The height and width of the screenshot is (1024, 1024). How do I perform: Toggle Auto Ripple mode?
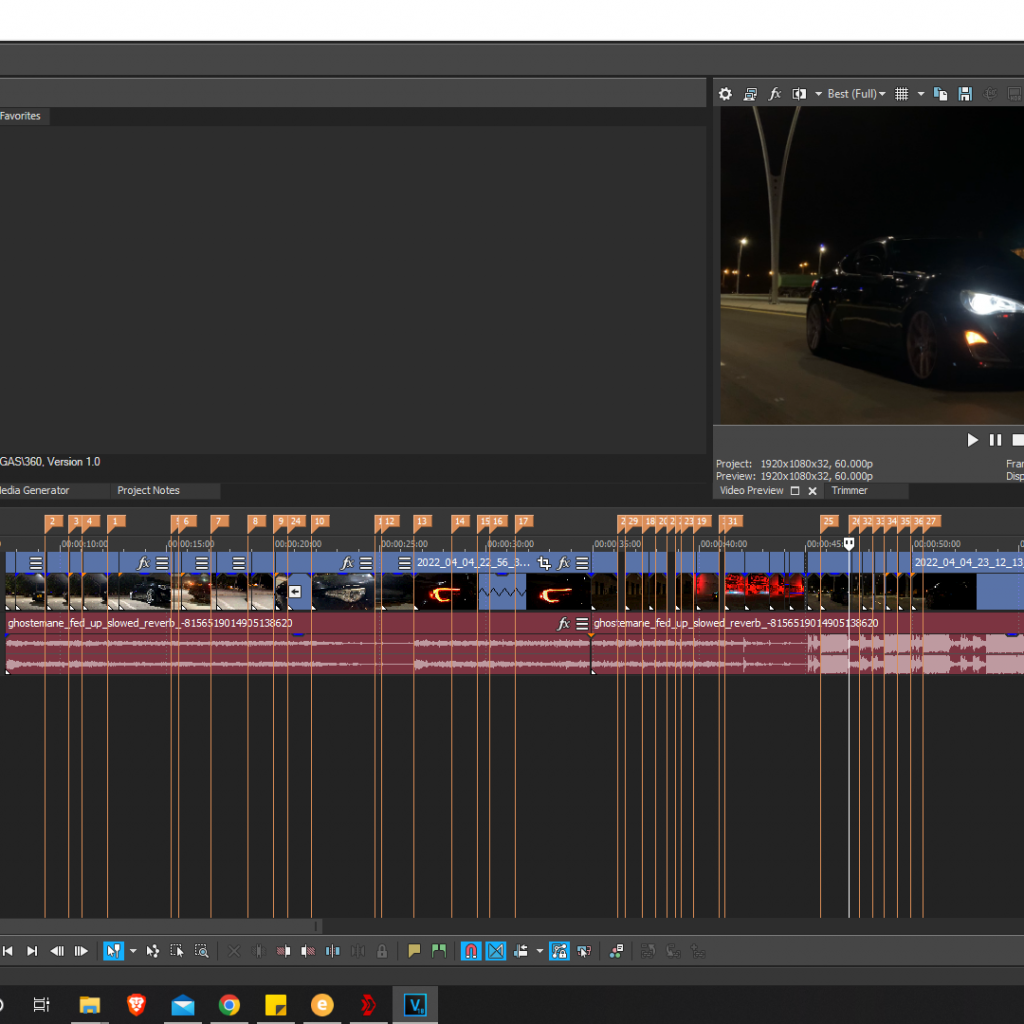(x=520, y=951)
